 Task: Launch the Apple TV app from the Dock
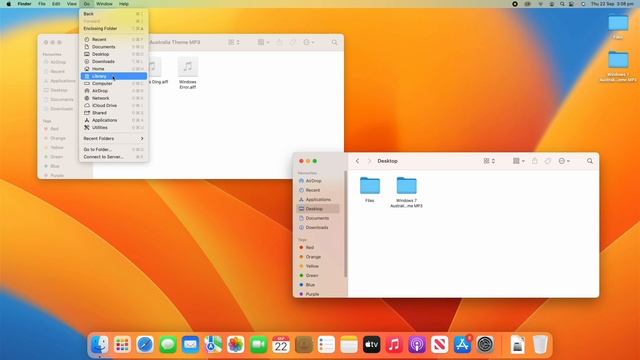coord(371,345)
